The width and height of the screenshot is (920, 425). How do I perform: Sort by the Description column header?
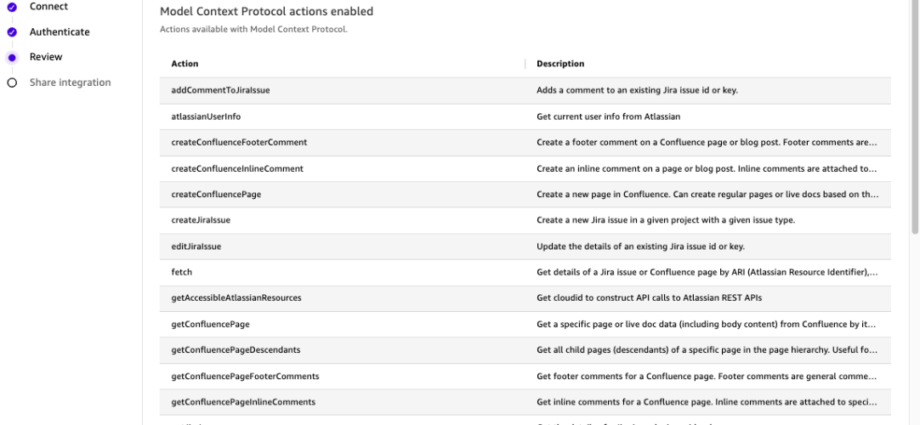(560, 64)
